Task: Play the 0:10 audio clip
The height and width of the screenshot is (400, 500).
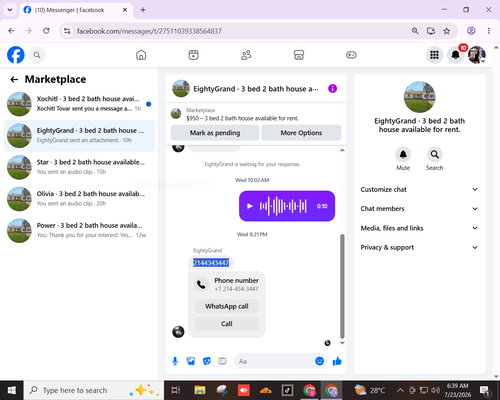Action: [250, 206]
